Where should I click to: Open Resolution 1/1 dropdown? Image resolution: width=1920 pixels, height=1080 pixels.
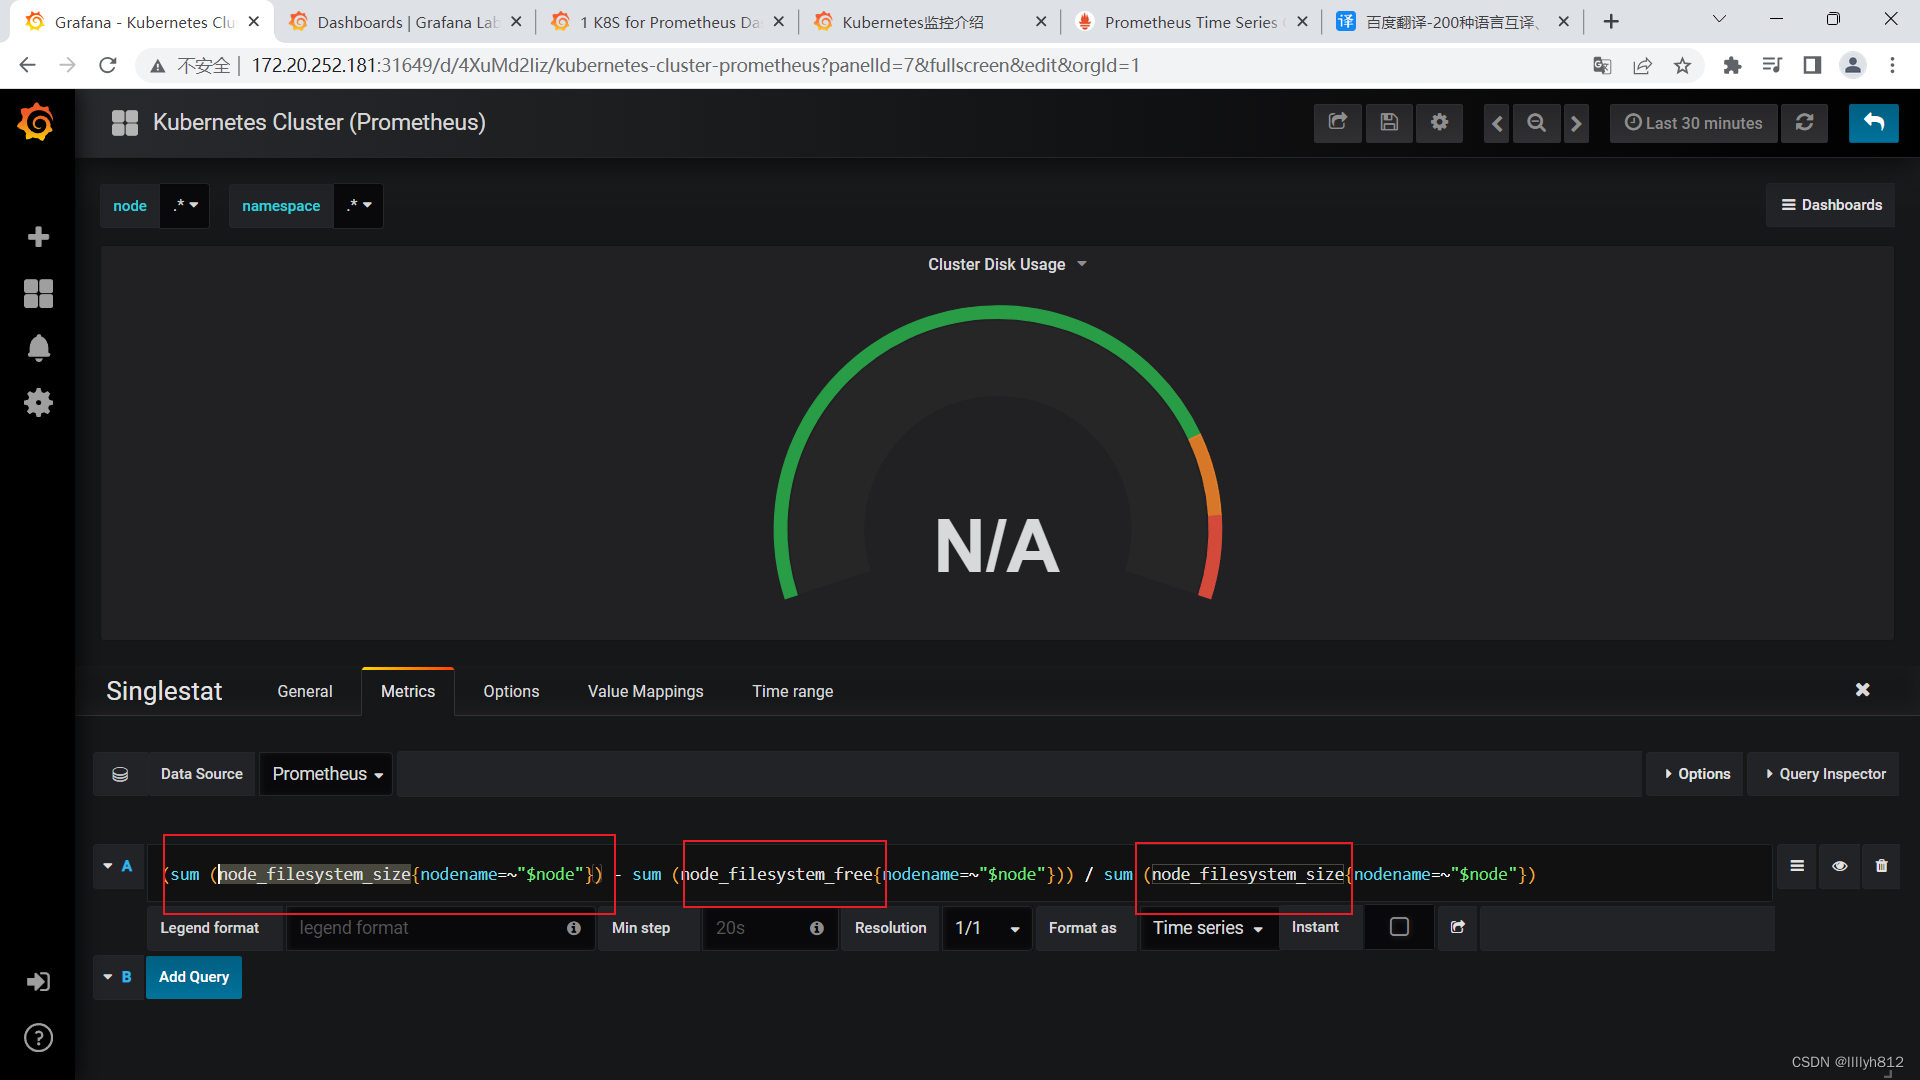pyautogui.click(x=987, y=928)
